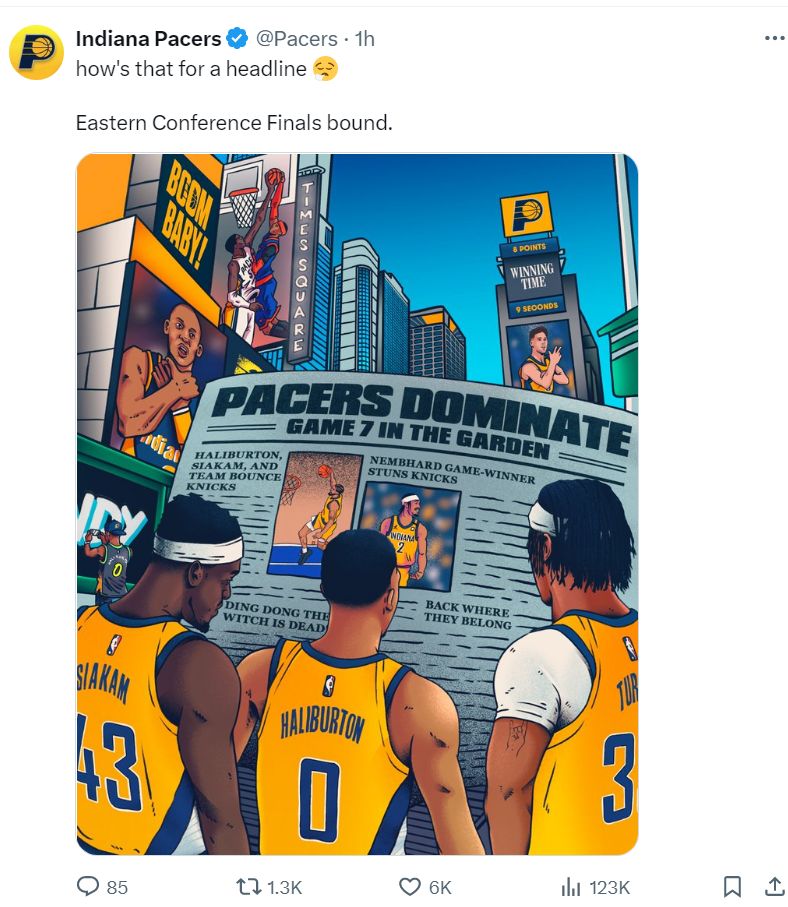Image resolution: width=788 pixels, height=907 pixels.
Task: Like the post with the heart icon
Action: coord(410,886)
